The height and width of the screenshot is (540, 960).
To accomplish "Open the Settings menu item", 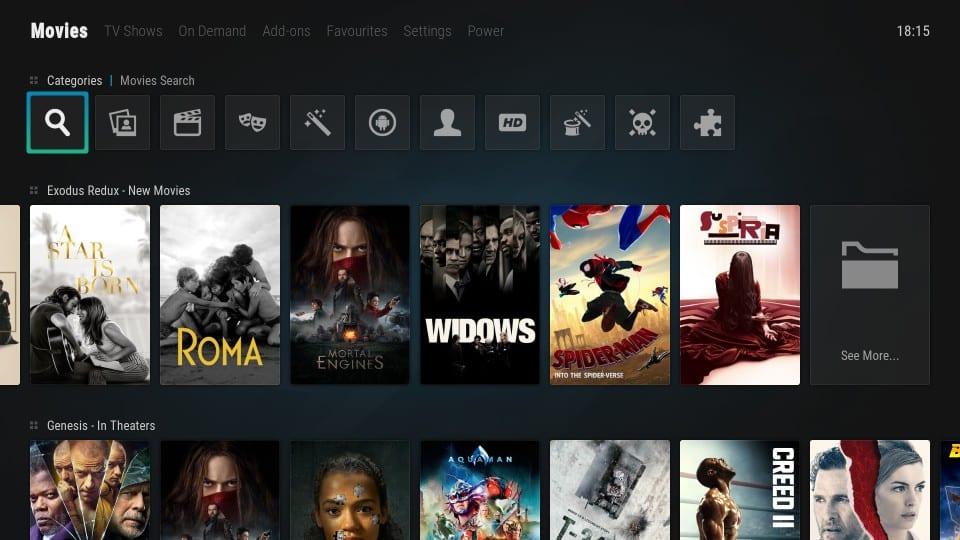I will [x=427, y=31].
